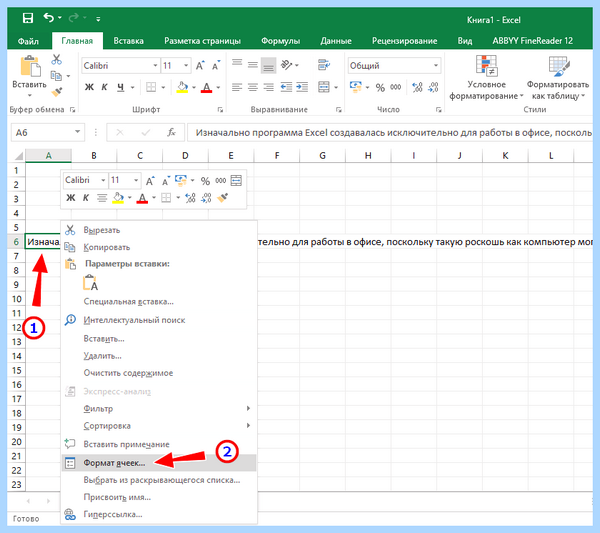Center text horizontally in ribbon
Viewport: 600px width, 533px height.
pyautogui.click(x=253, y=87)
